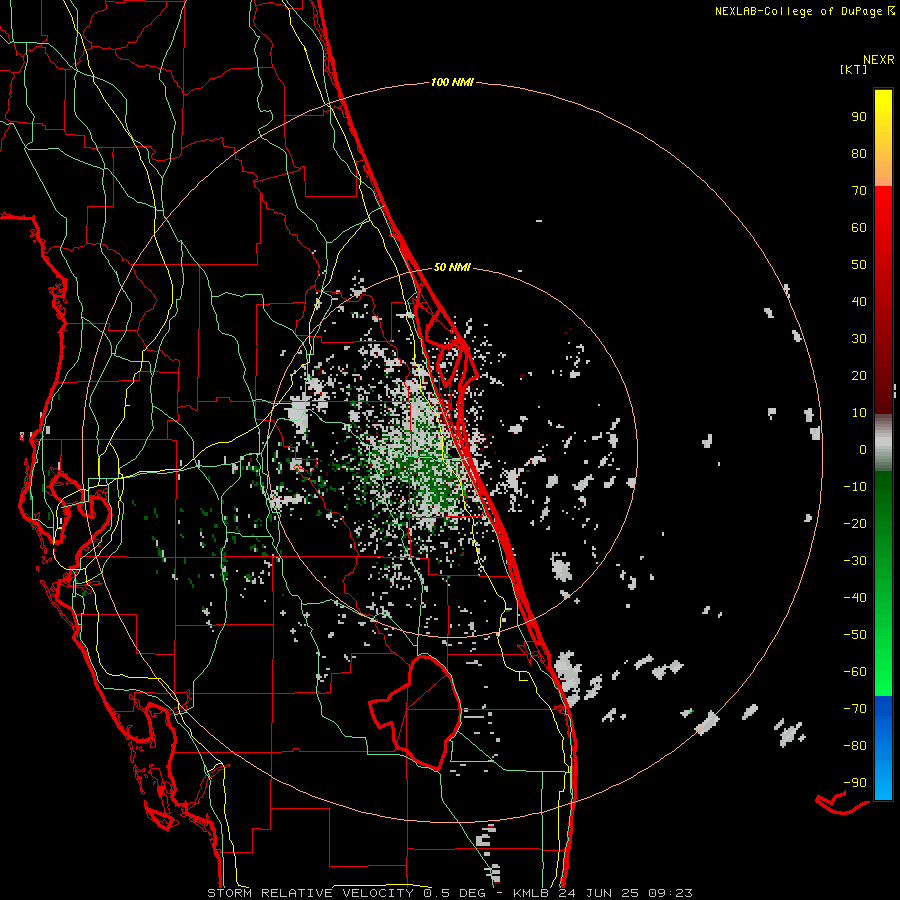Click the positive 30 scale value
Screen dimensions: 900x900
(859, 339)
